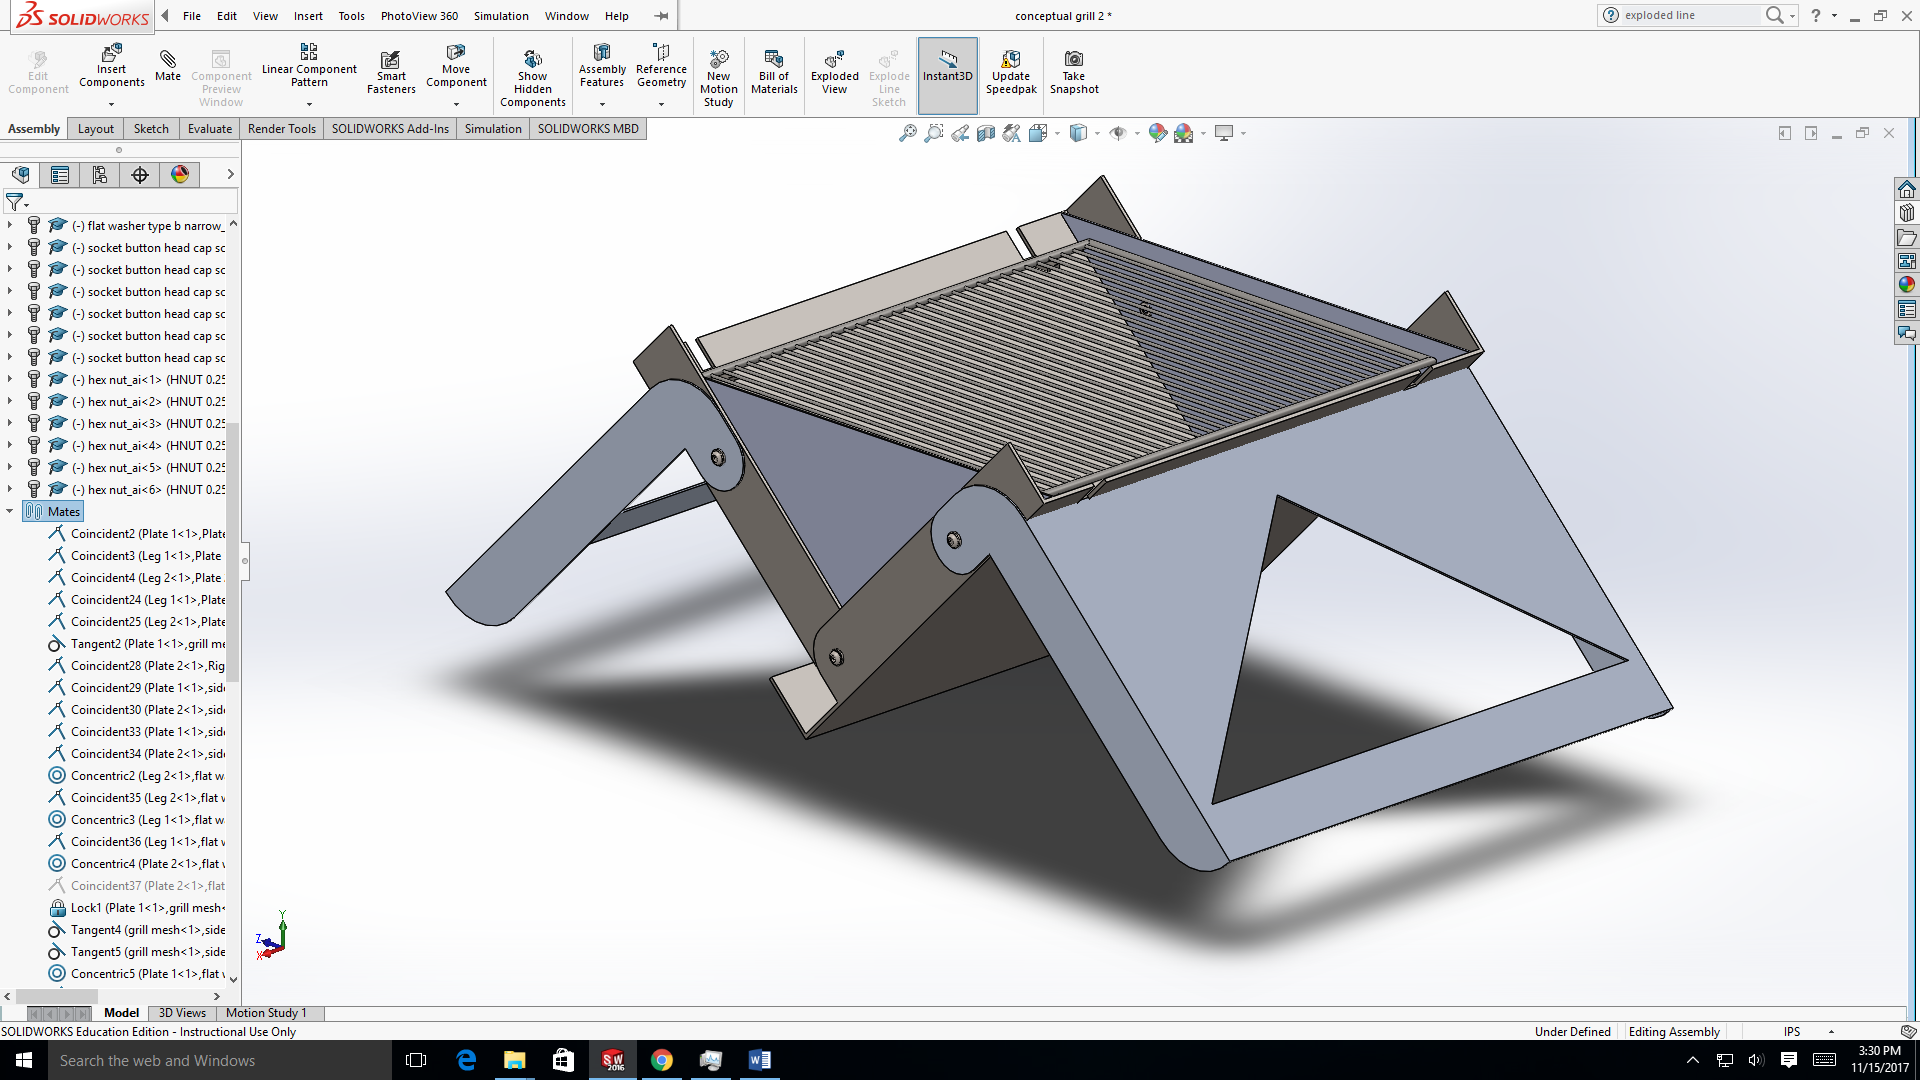The height and width of the screenshot is (1080, 1920).
Task: Pin the menu bar with pushpin
Action: (x=661, y=16)
